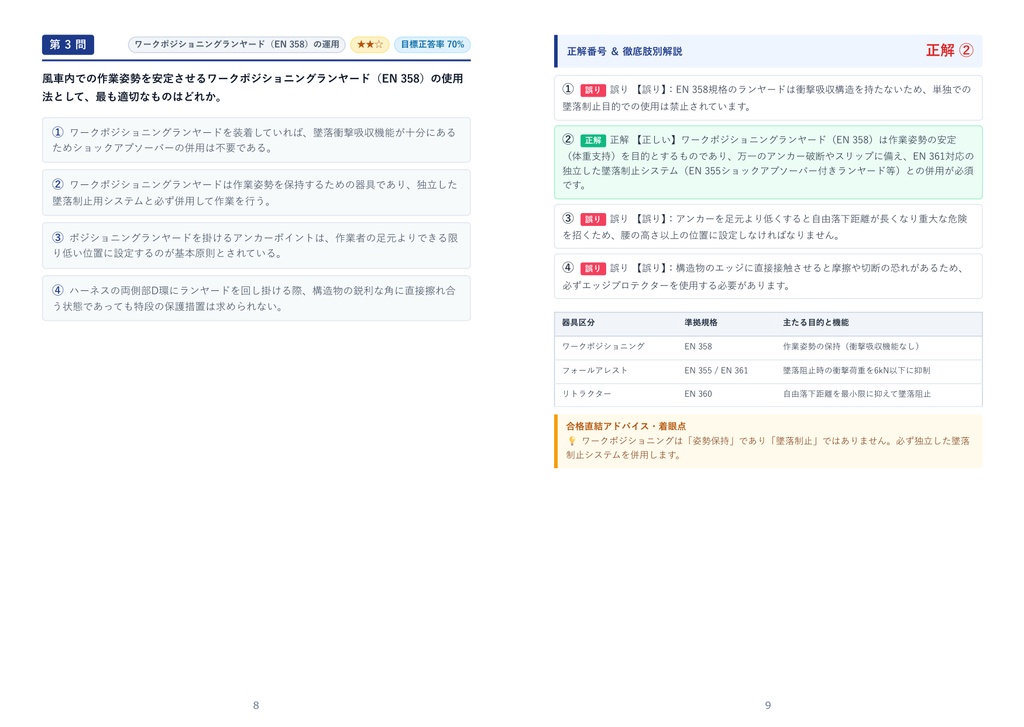The width and height of the screenshot is (1024, 727).
Task: Click the 主たる目的と機能 table column header
Action: 816,323
